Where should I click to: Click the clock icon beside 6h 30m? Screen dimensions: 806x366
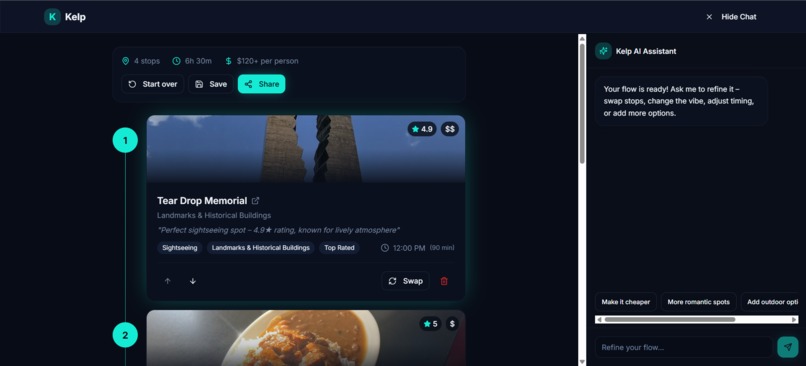(176, 61)
